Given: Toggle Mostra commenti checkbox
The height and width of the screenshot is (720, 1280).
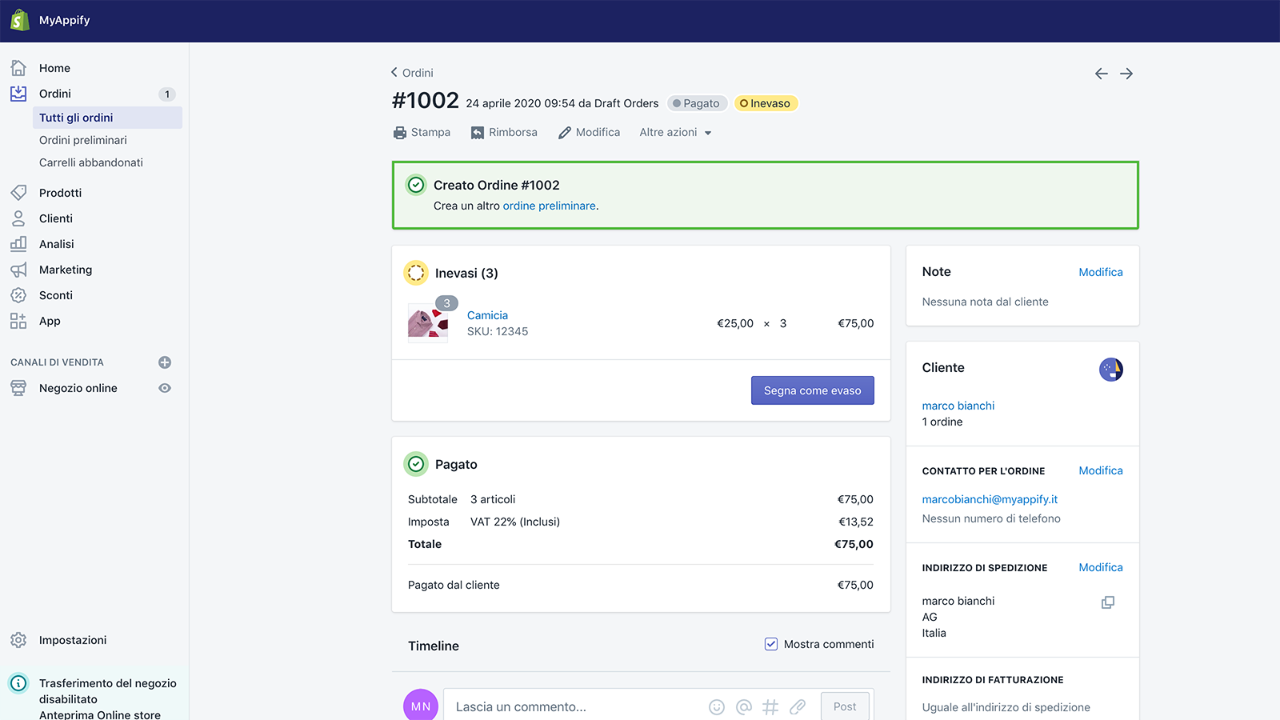Looking at the screenshot, I should click(x=771, y=644).
